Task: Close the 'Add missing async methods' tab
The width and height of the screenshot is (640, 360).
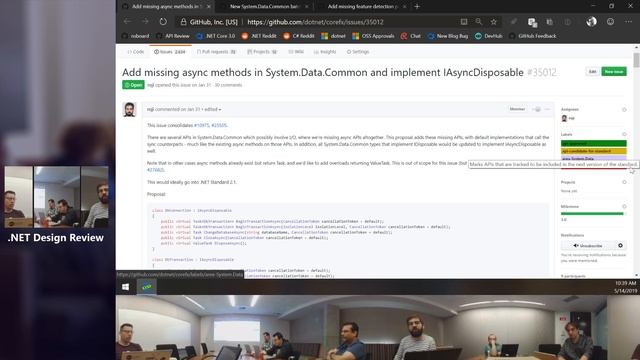Action: 209,7
